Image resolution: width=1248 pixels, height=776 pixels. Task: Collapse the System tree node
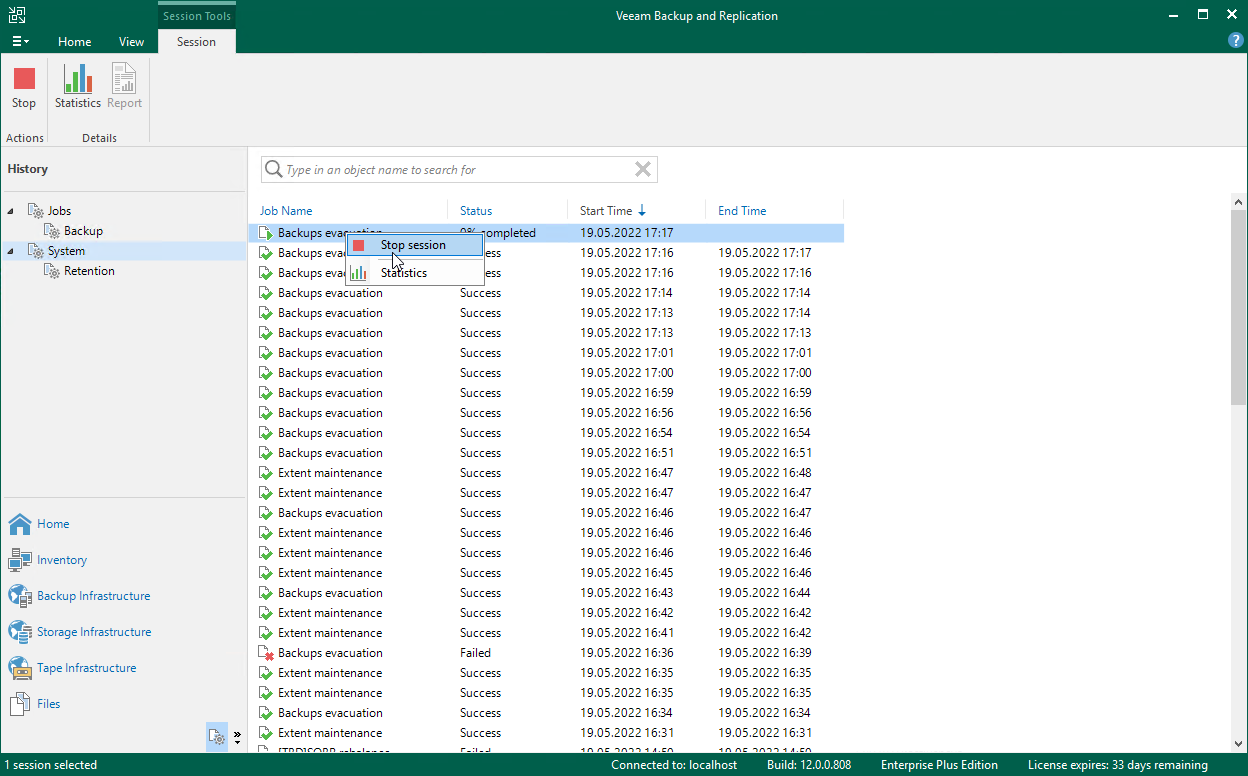point(11,251)
